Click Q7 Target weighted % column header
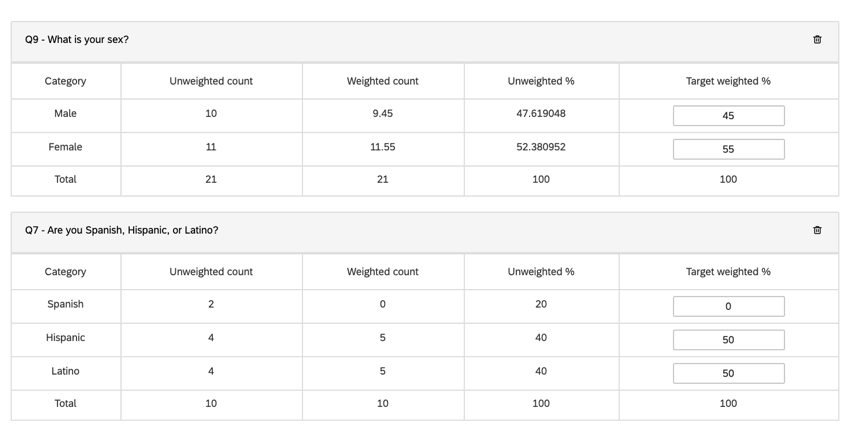Viewport: 850px width, 425px height. [x=728, y=272]
